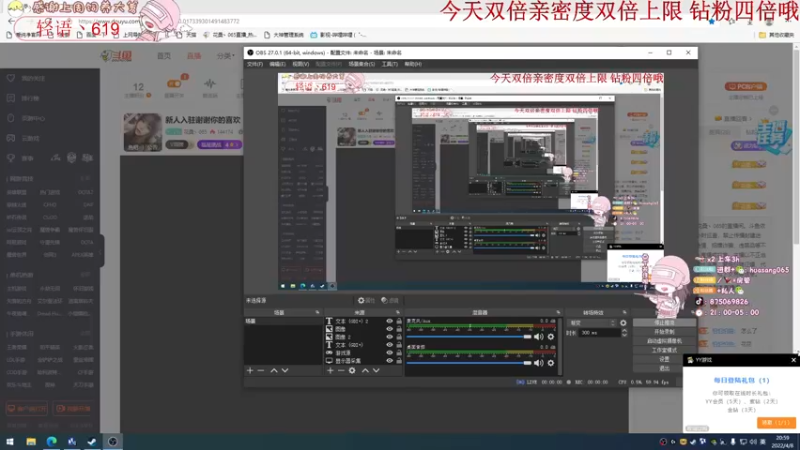Open Microsoft Edge from taskbar
800x450 pixels.
(52, 441)
